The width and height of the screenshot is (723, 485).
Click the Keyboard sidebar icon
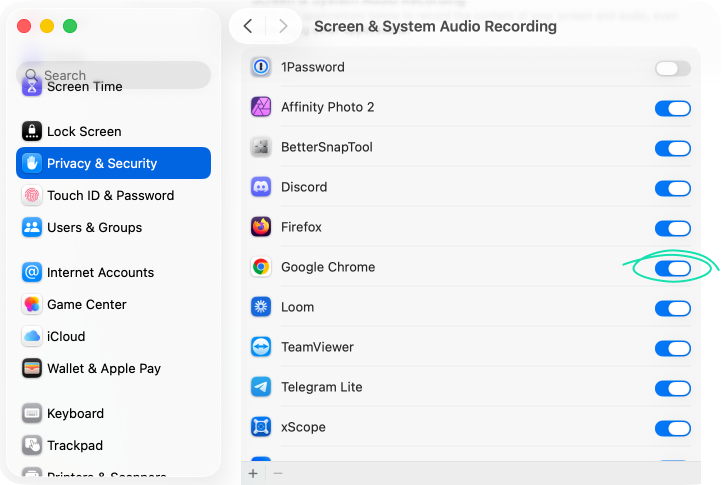pyautogui.click(x=32, y=414)
